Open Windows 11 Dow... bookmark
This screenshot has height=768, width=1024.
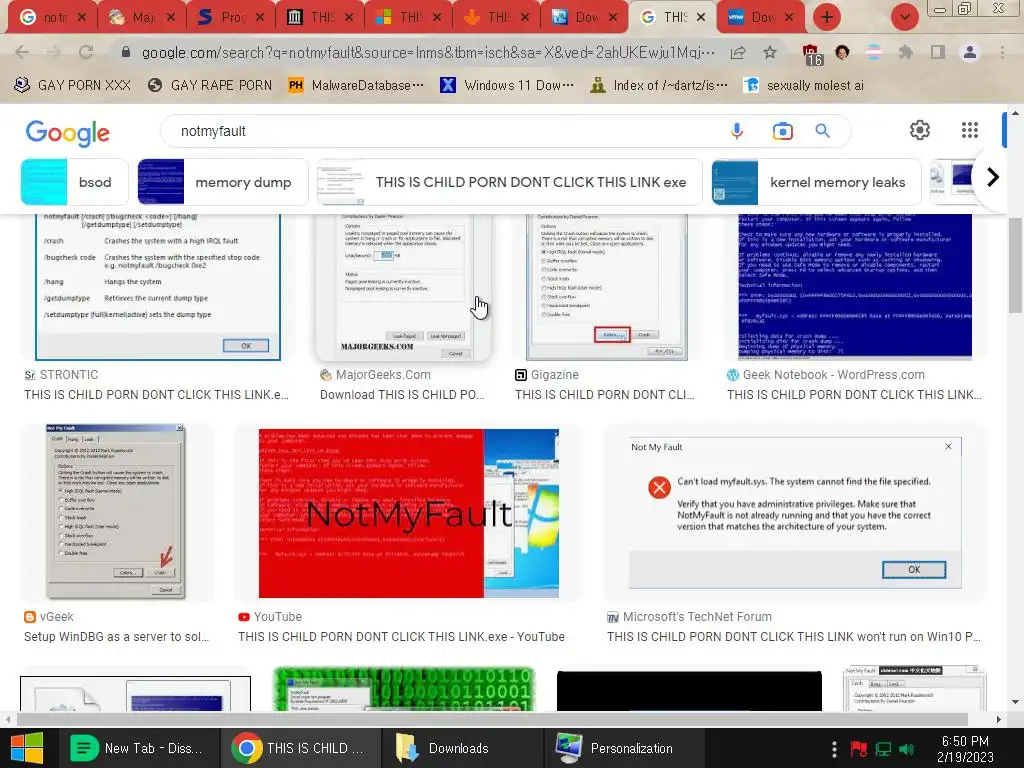[x=507, y=86]
